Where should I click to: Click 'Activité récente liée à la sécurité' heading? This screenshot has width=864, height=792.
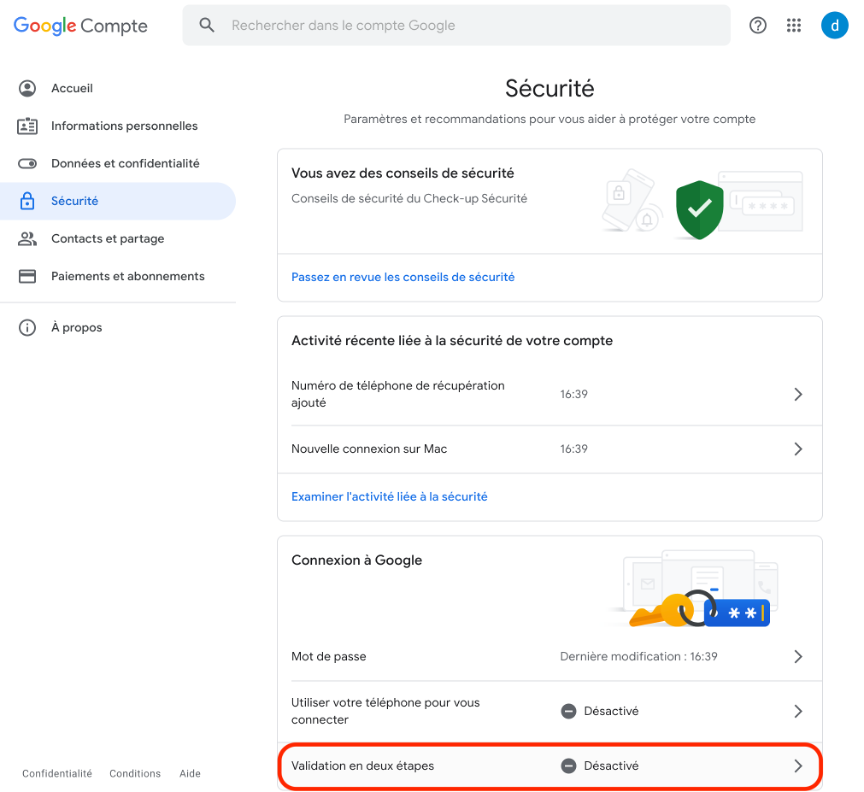pos(452,341)
